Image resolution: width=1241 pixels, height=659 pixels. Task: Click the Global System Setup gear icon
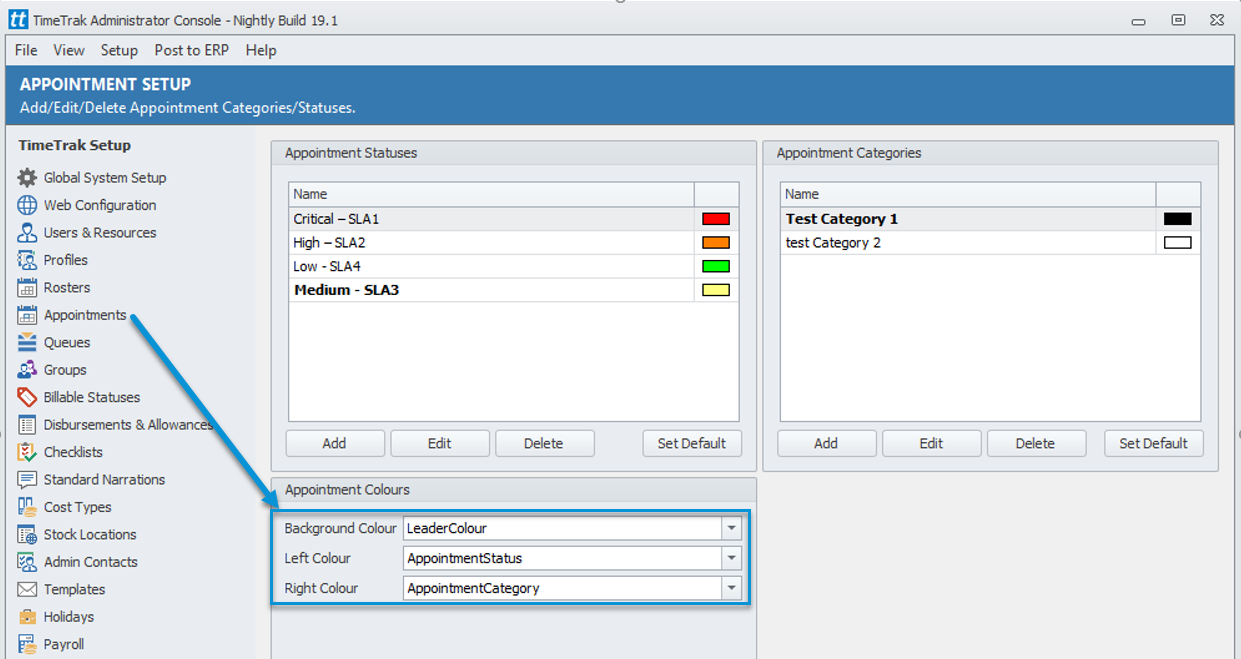tap(27, 178)
